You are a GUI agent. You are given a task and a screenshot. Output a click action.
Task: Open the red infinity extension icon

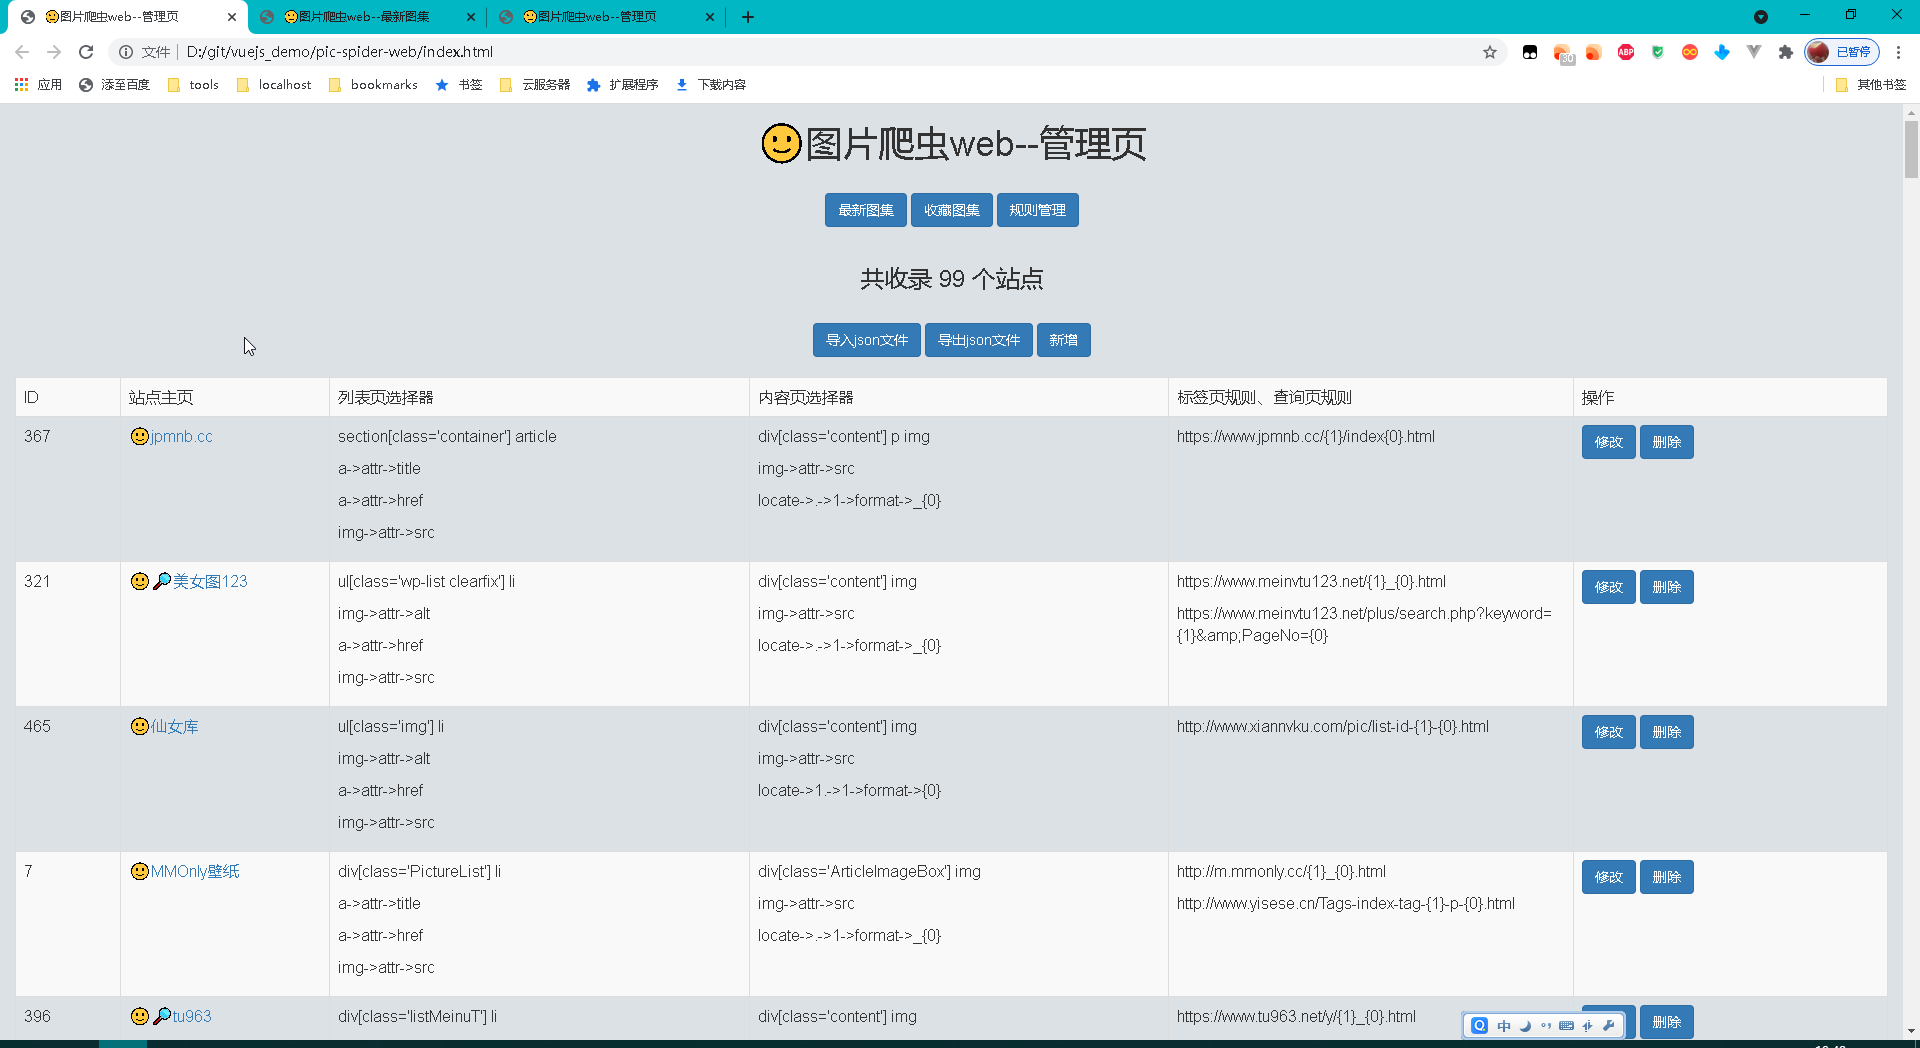click(x=1690, y=52)
